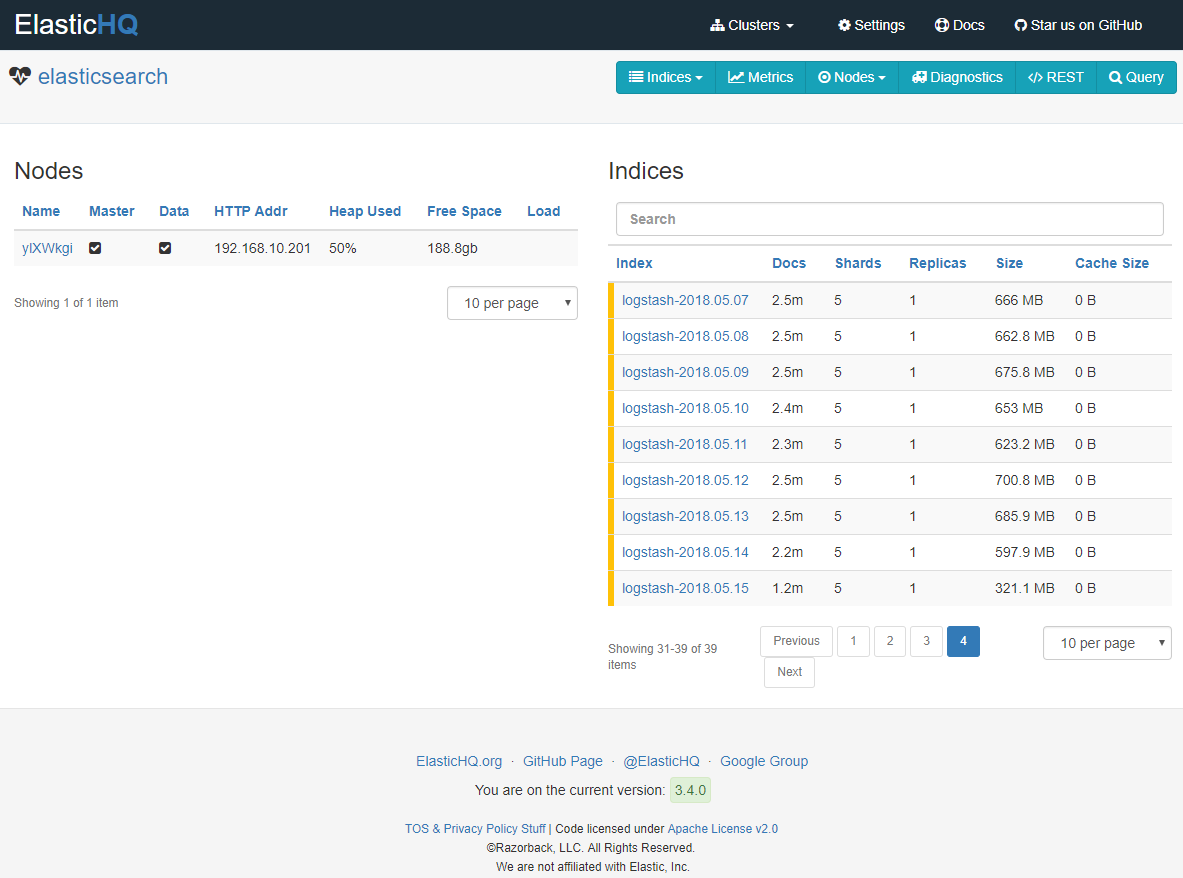Viewport: 1183px width, 878px height.
Task: Open Google Group footer link
Action: click(764, 761)
